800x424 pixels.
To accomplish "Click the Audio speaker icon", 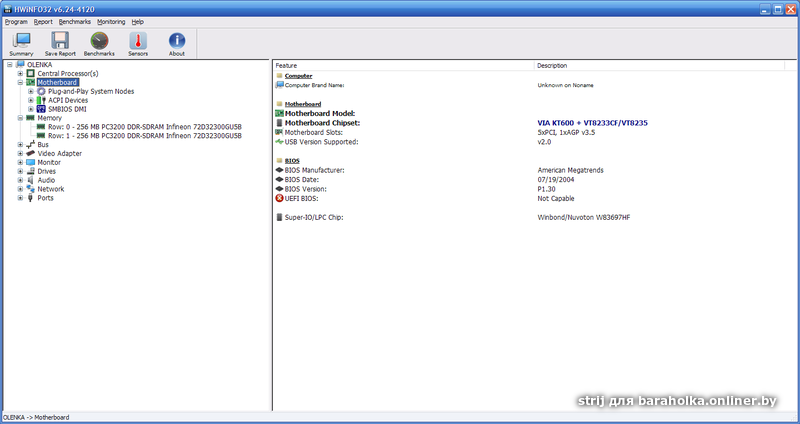I will [x=31, y=180].
